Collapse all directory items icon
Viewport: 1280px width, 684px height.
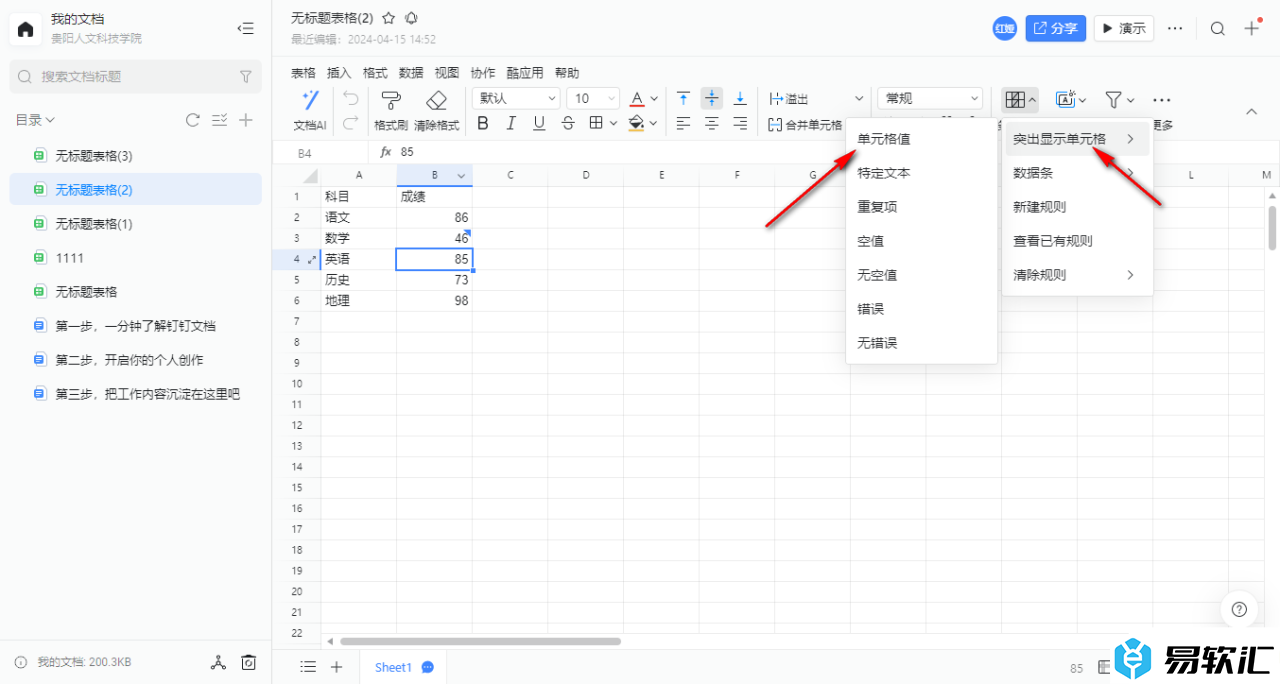point(220,120)
